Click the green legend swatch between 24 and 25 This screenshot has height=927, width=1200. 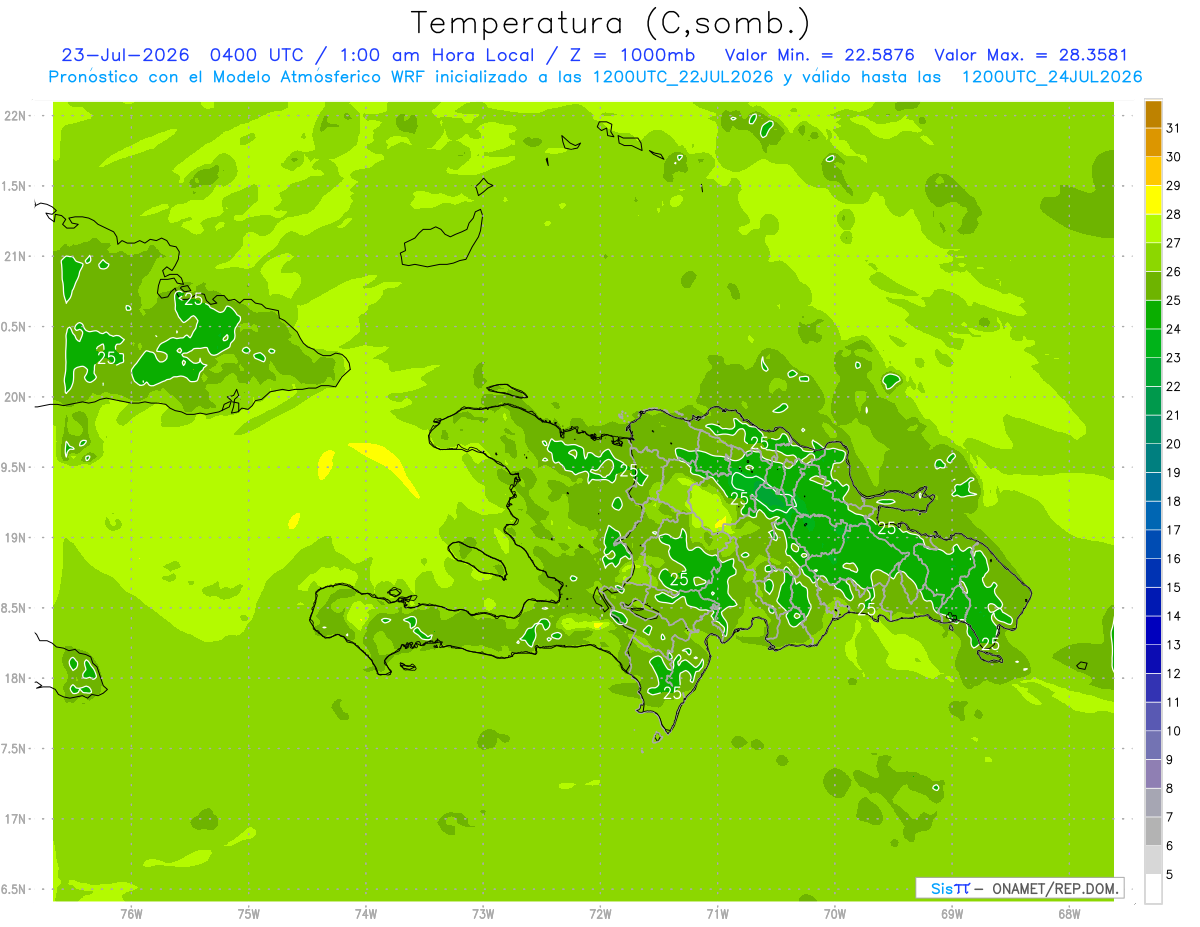1153,315
